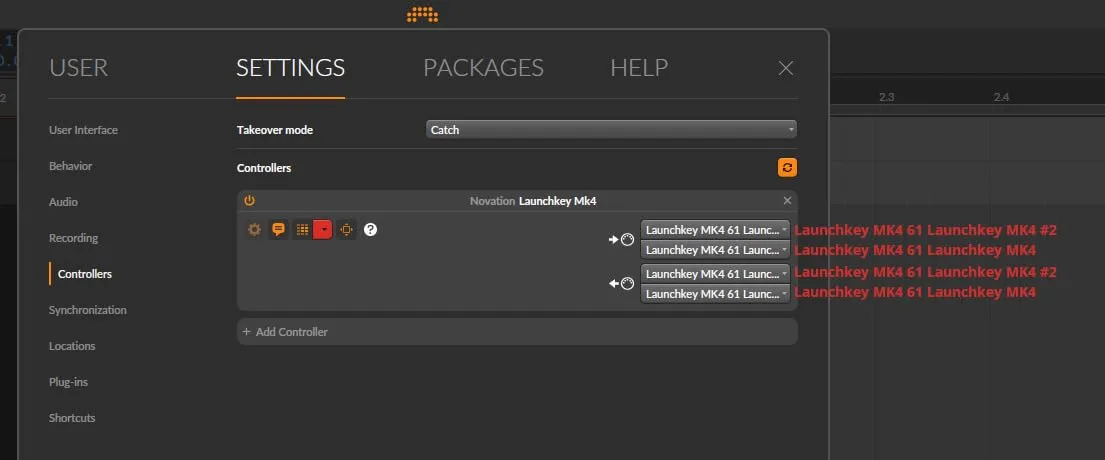Viewport: 1105px width, 460px height.
Task: Toggle the Launchkey Mk4 power button
Action: 250,201
